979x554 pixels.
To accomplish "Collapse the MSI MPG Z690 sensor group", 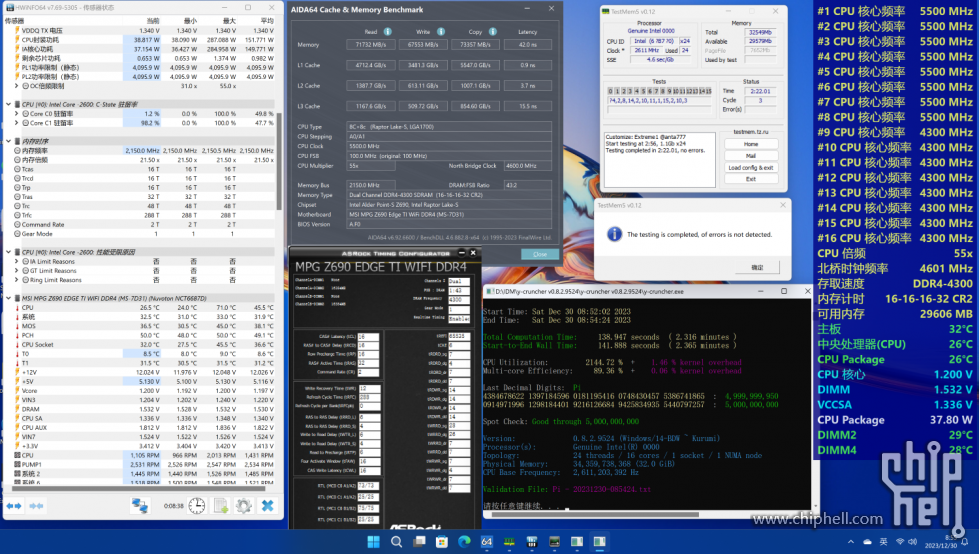I will coord(9,299).
